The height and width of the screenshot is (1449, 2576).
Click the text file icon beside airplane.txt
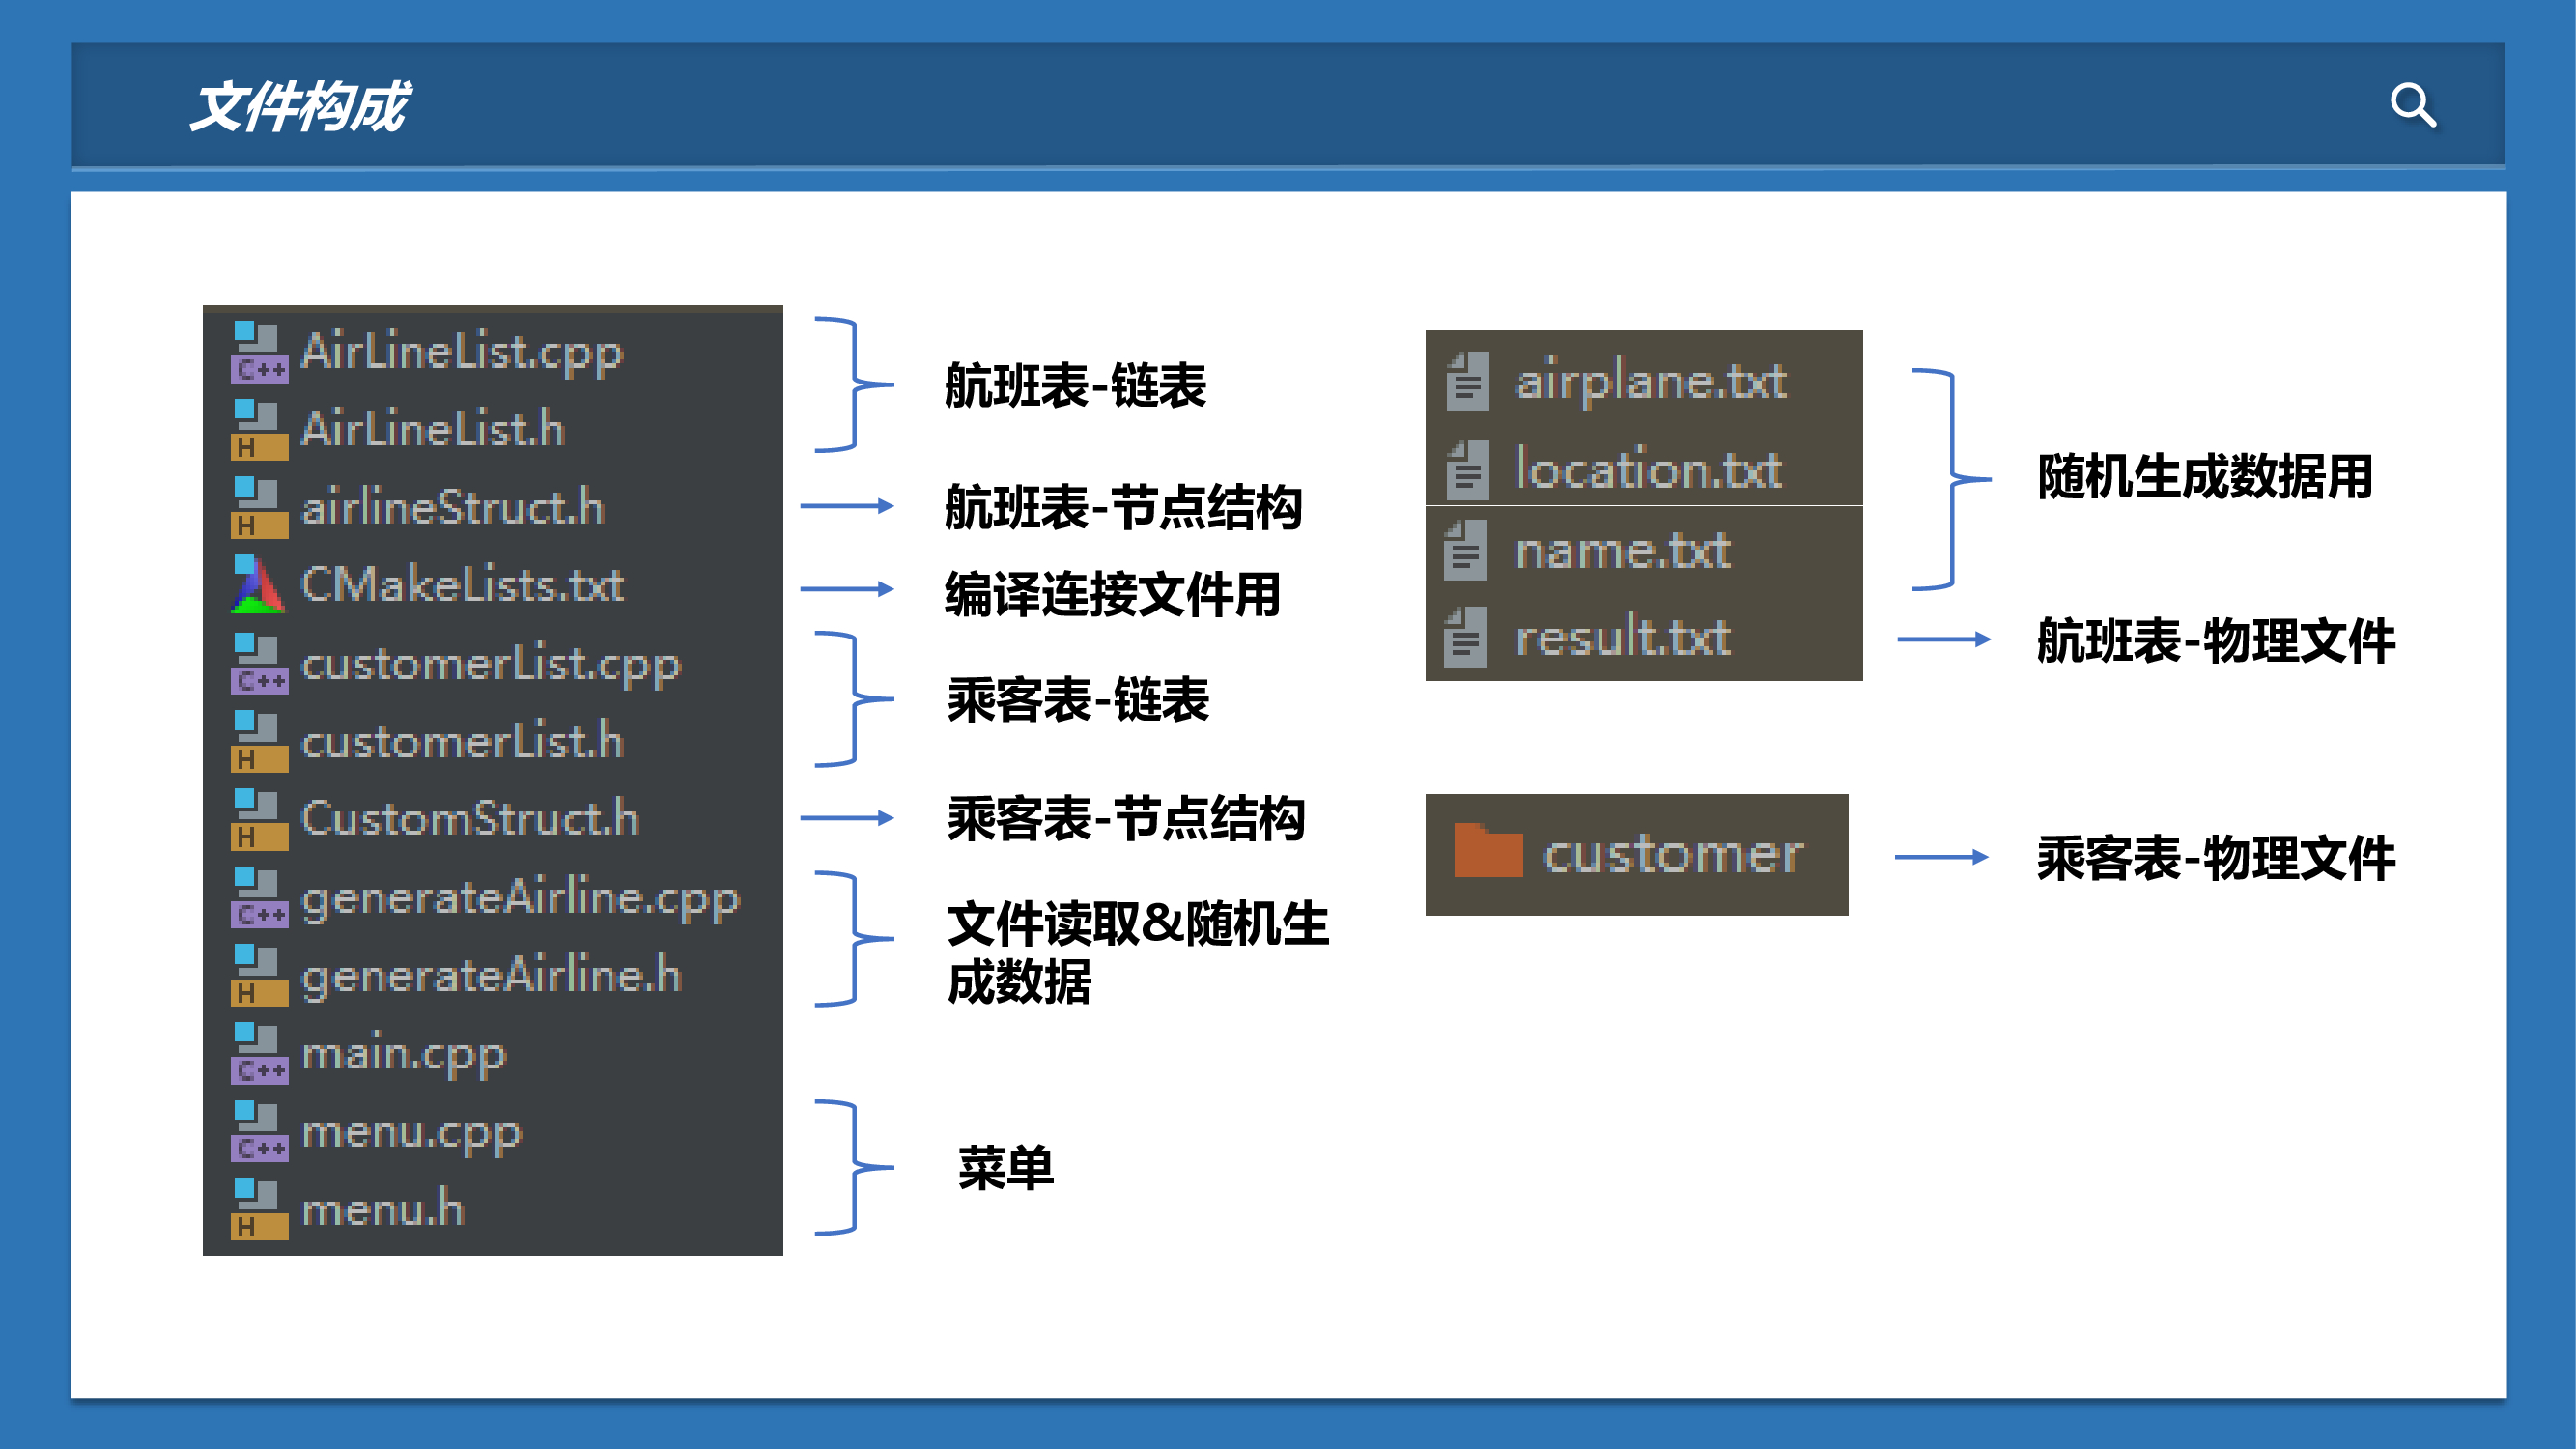pos(1468,381)
